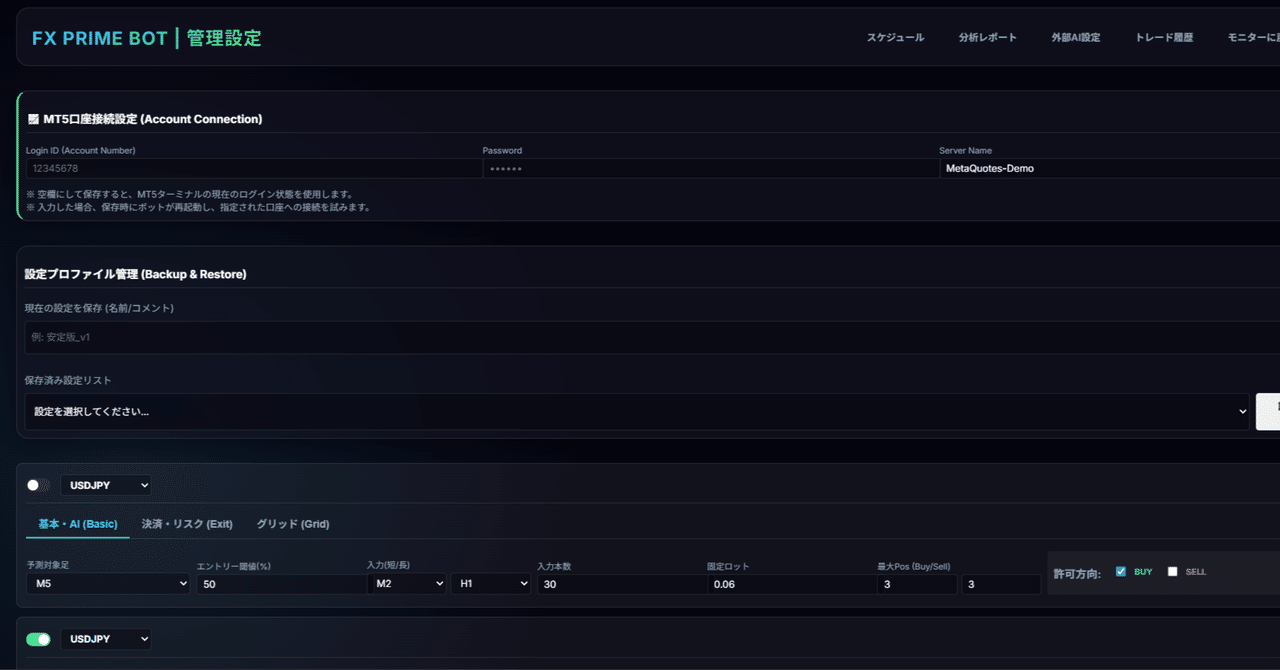Open the USDJPY dropdown beside the green toggle

106,639
